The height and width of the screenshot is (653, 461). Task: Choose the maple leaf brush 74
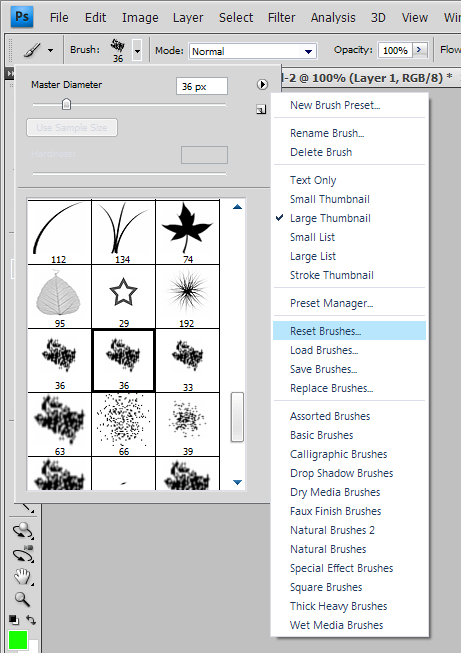[x=187, y=232]
